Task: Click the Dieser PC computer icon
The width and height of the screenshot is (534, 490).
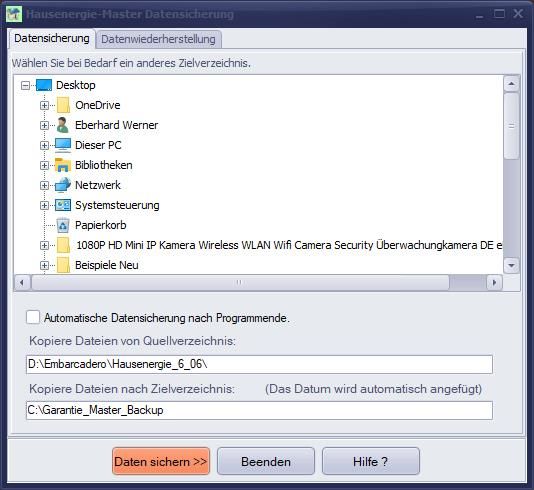Action: point(63,145)
